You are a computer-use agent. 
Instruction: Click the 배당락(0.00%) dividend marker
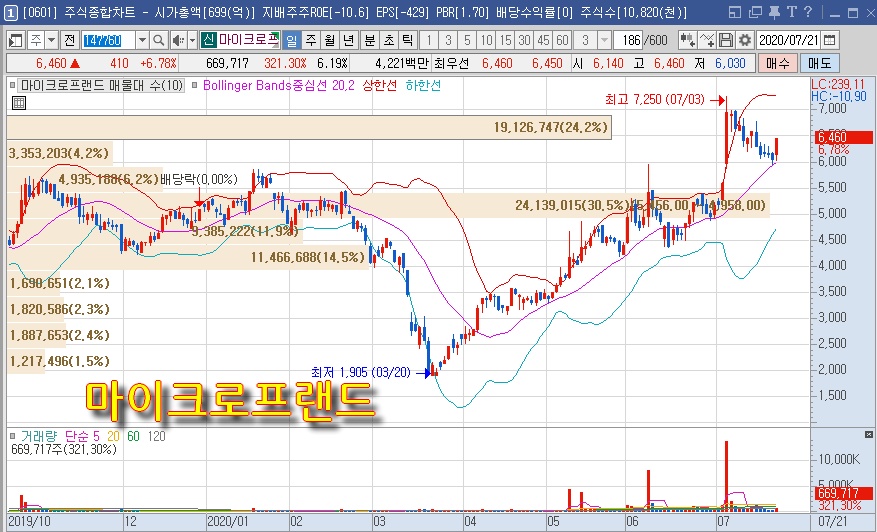199,180
